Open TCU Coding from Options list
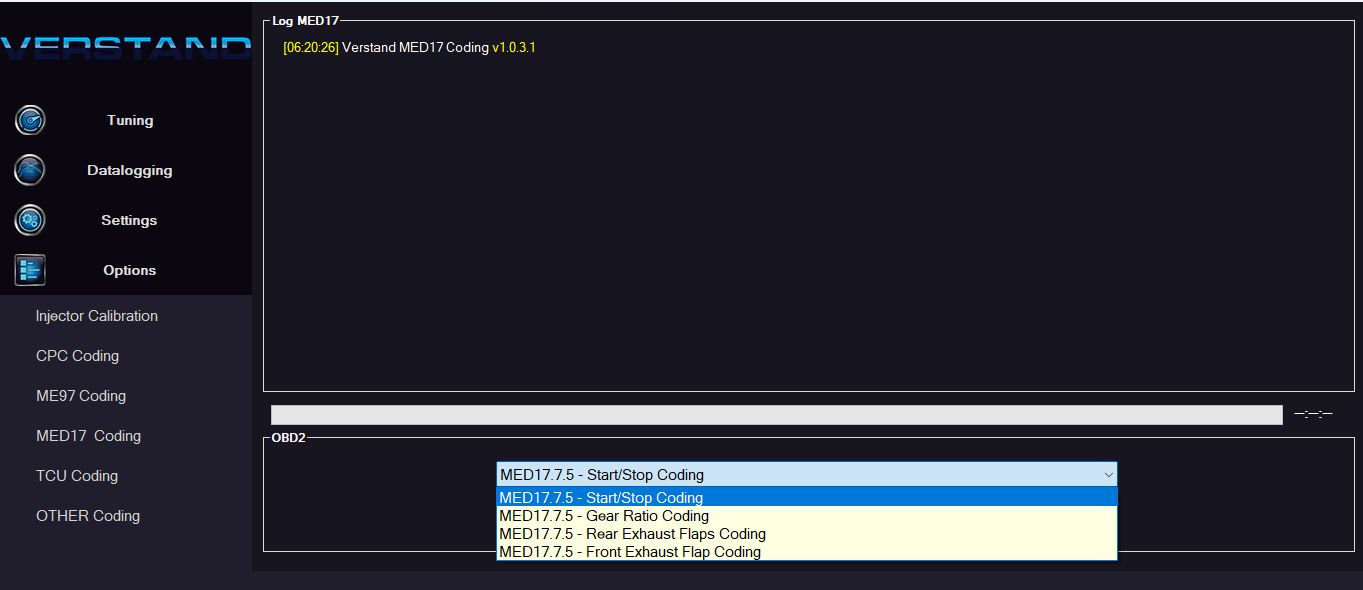Image resolution: width=1363 pixels, height=590 pixels. [x=77, y=476]
